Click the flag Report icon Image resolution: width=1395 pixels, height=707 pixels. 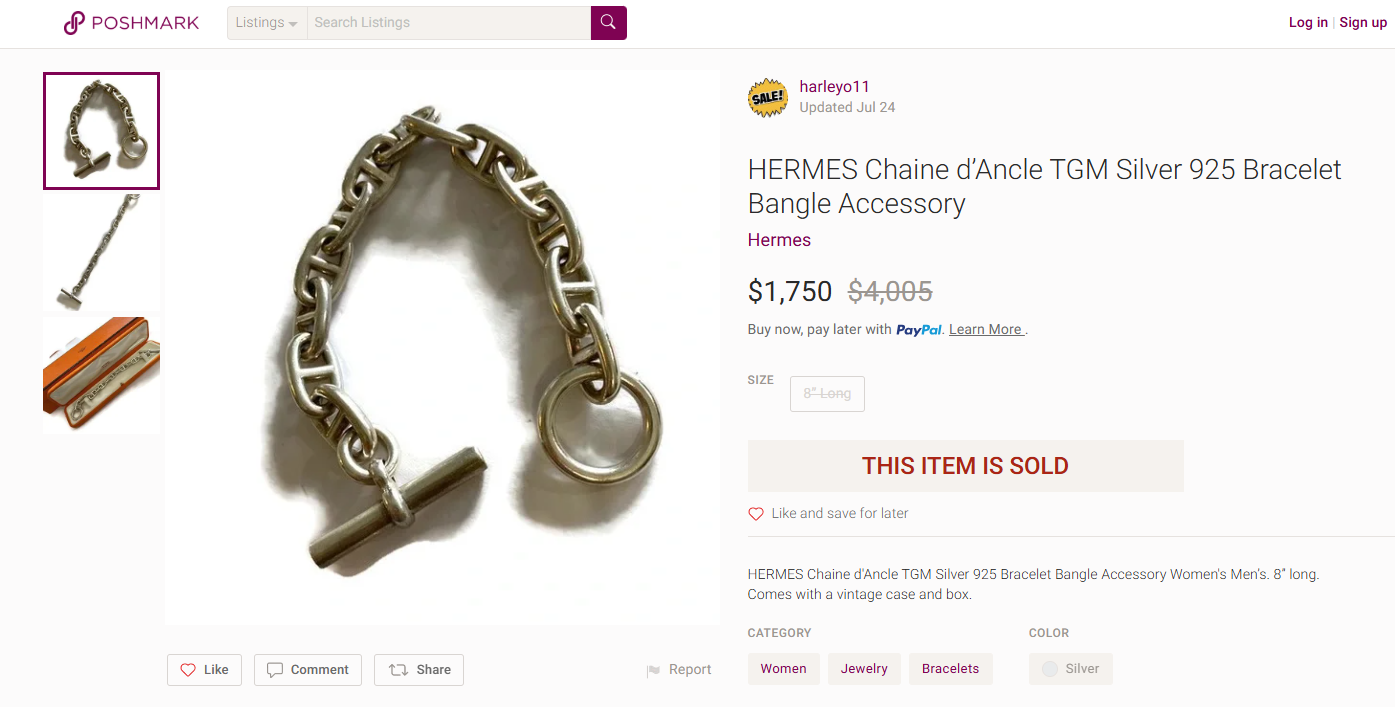pos(653,670)
